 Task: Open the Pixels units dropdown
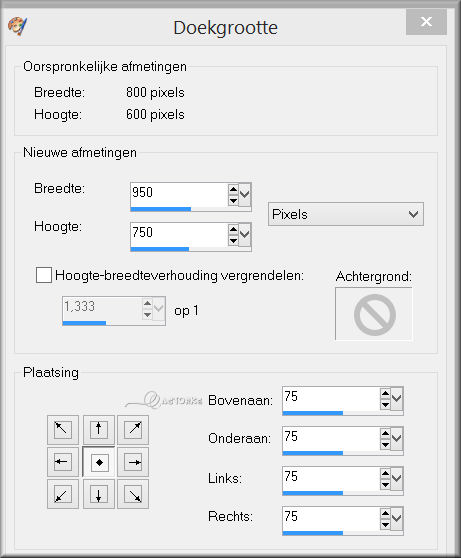pyautogui.click(x=346, y=214)
